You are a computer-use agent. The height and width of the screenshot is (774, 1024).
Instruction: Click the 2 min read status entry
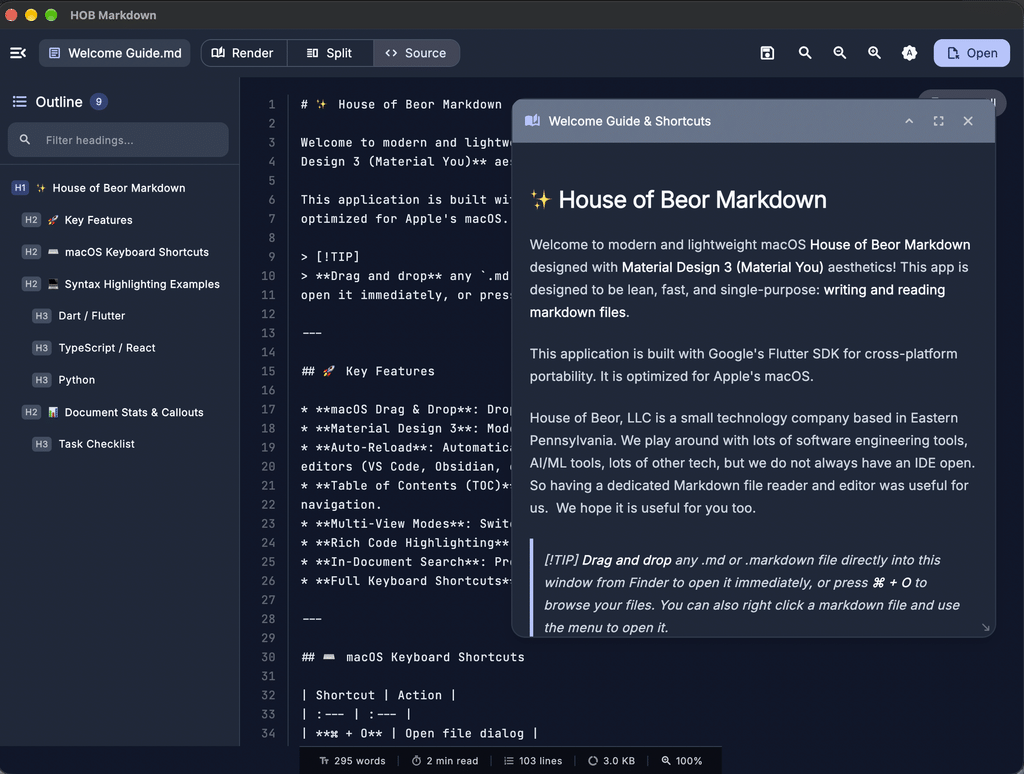445,761
